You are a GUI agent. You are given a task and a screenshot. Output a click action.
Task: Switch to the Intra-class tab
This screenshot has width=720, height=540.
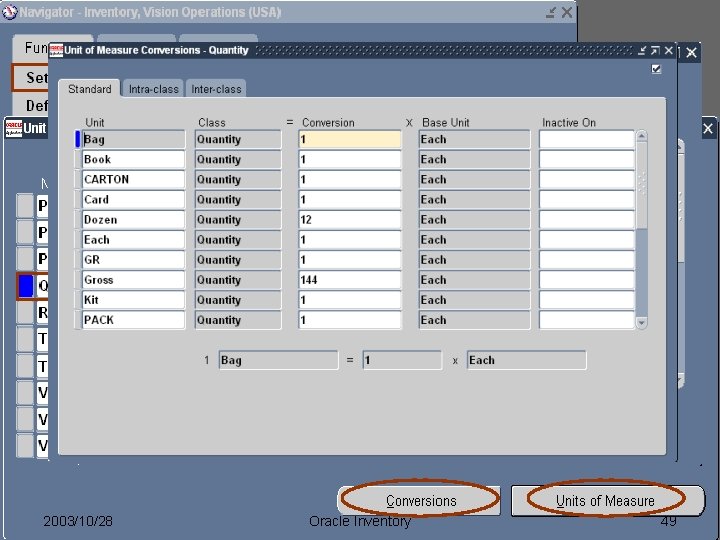click(x=153, y=89)
